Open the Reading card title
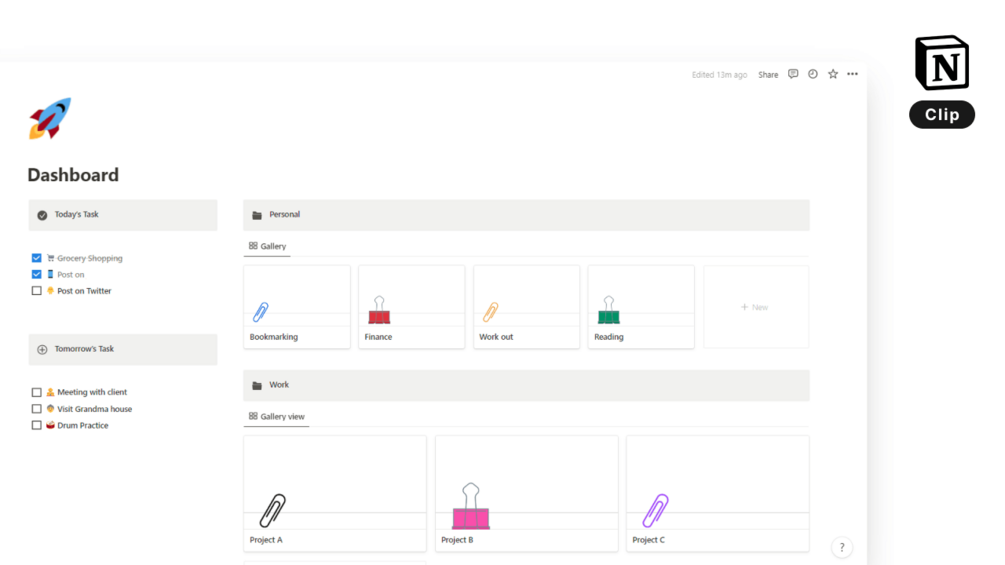The height and width of the screenshot is (565, 1005). [609, 337]
